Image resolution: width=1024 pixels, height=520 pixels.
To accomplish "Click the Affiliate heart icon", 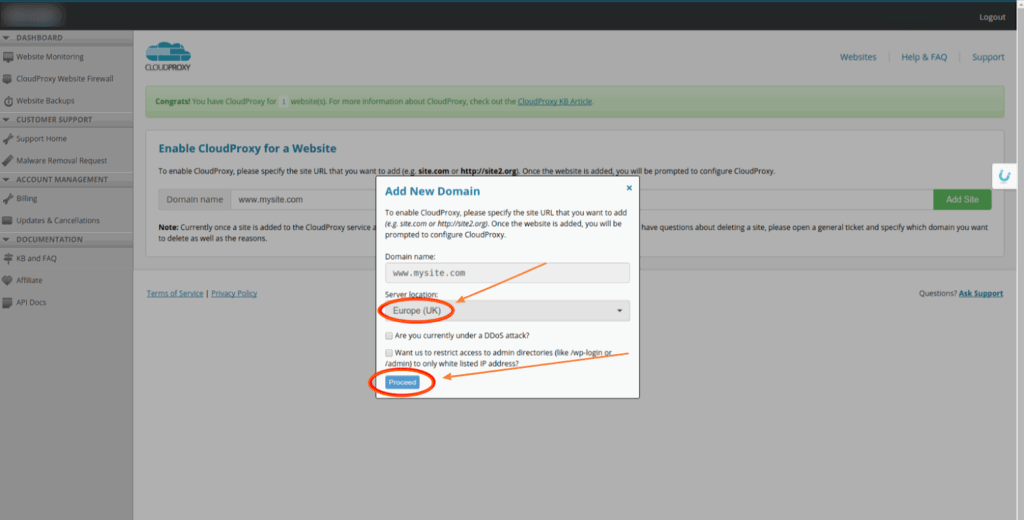I will coord(8,280).
